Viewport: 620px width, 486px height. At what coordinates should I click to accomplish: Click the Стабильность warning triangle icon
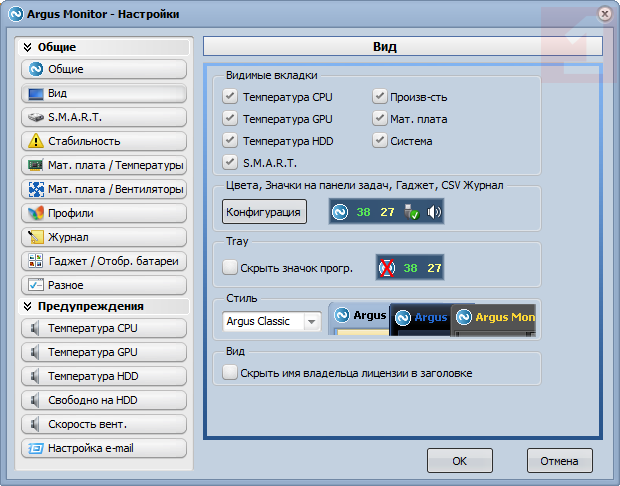pyautogui.click(x=36, y=141)
